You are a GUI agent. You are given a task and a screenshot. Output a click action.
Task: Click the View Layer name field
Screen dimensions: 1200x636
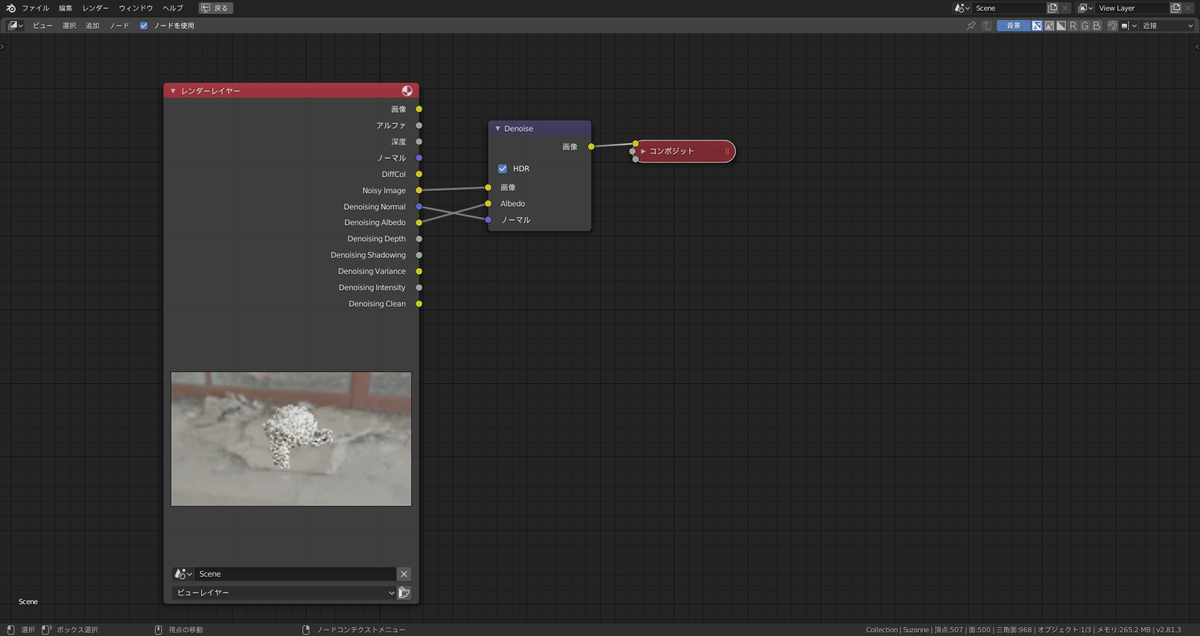coord(1131,7)
